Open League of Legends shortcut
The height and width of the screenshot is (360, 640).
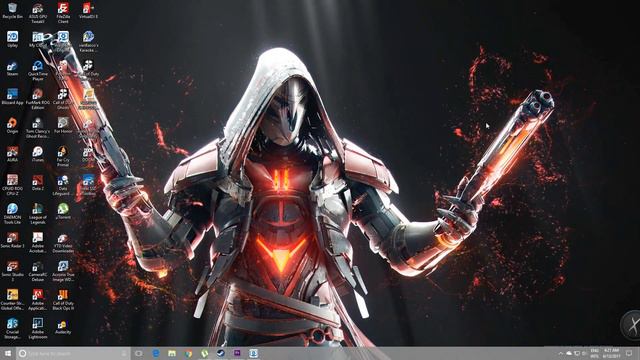pyautogui.click(x=38, y=213)
